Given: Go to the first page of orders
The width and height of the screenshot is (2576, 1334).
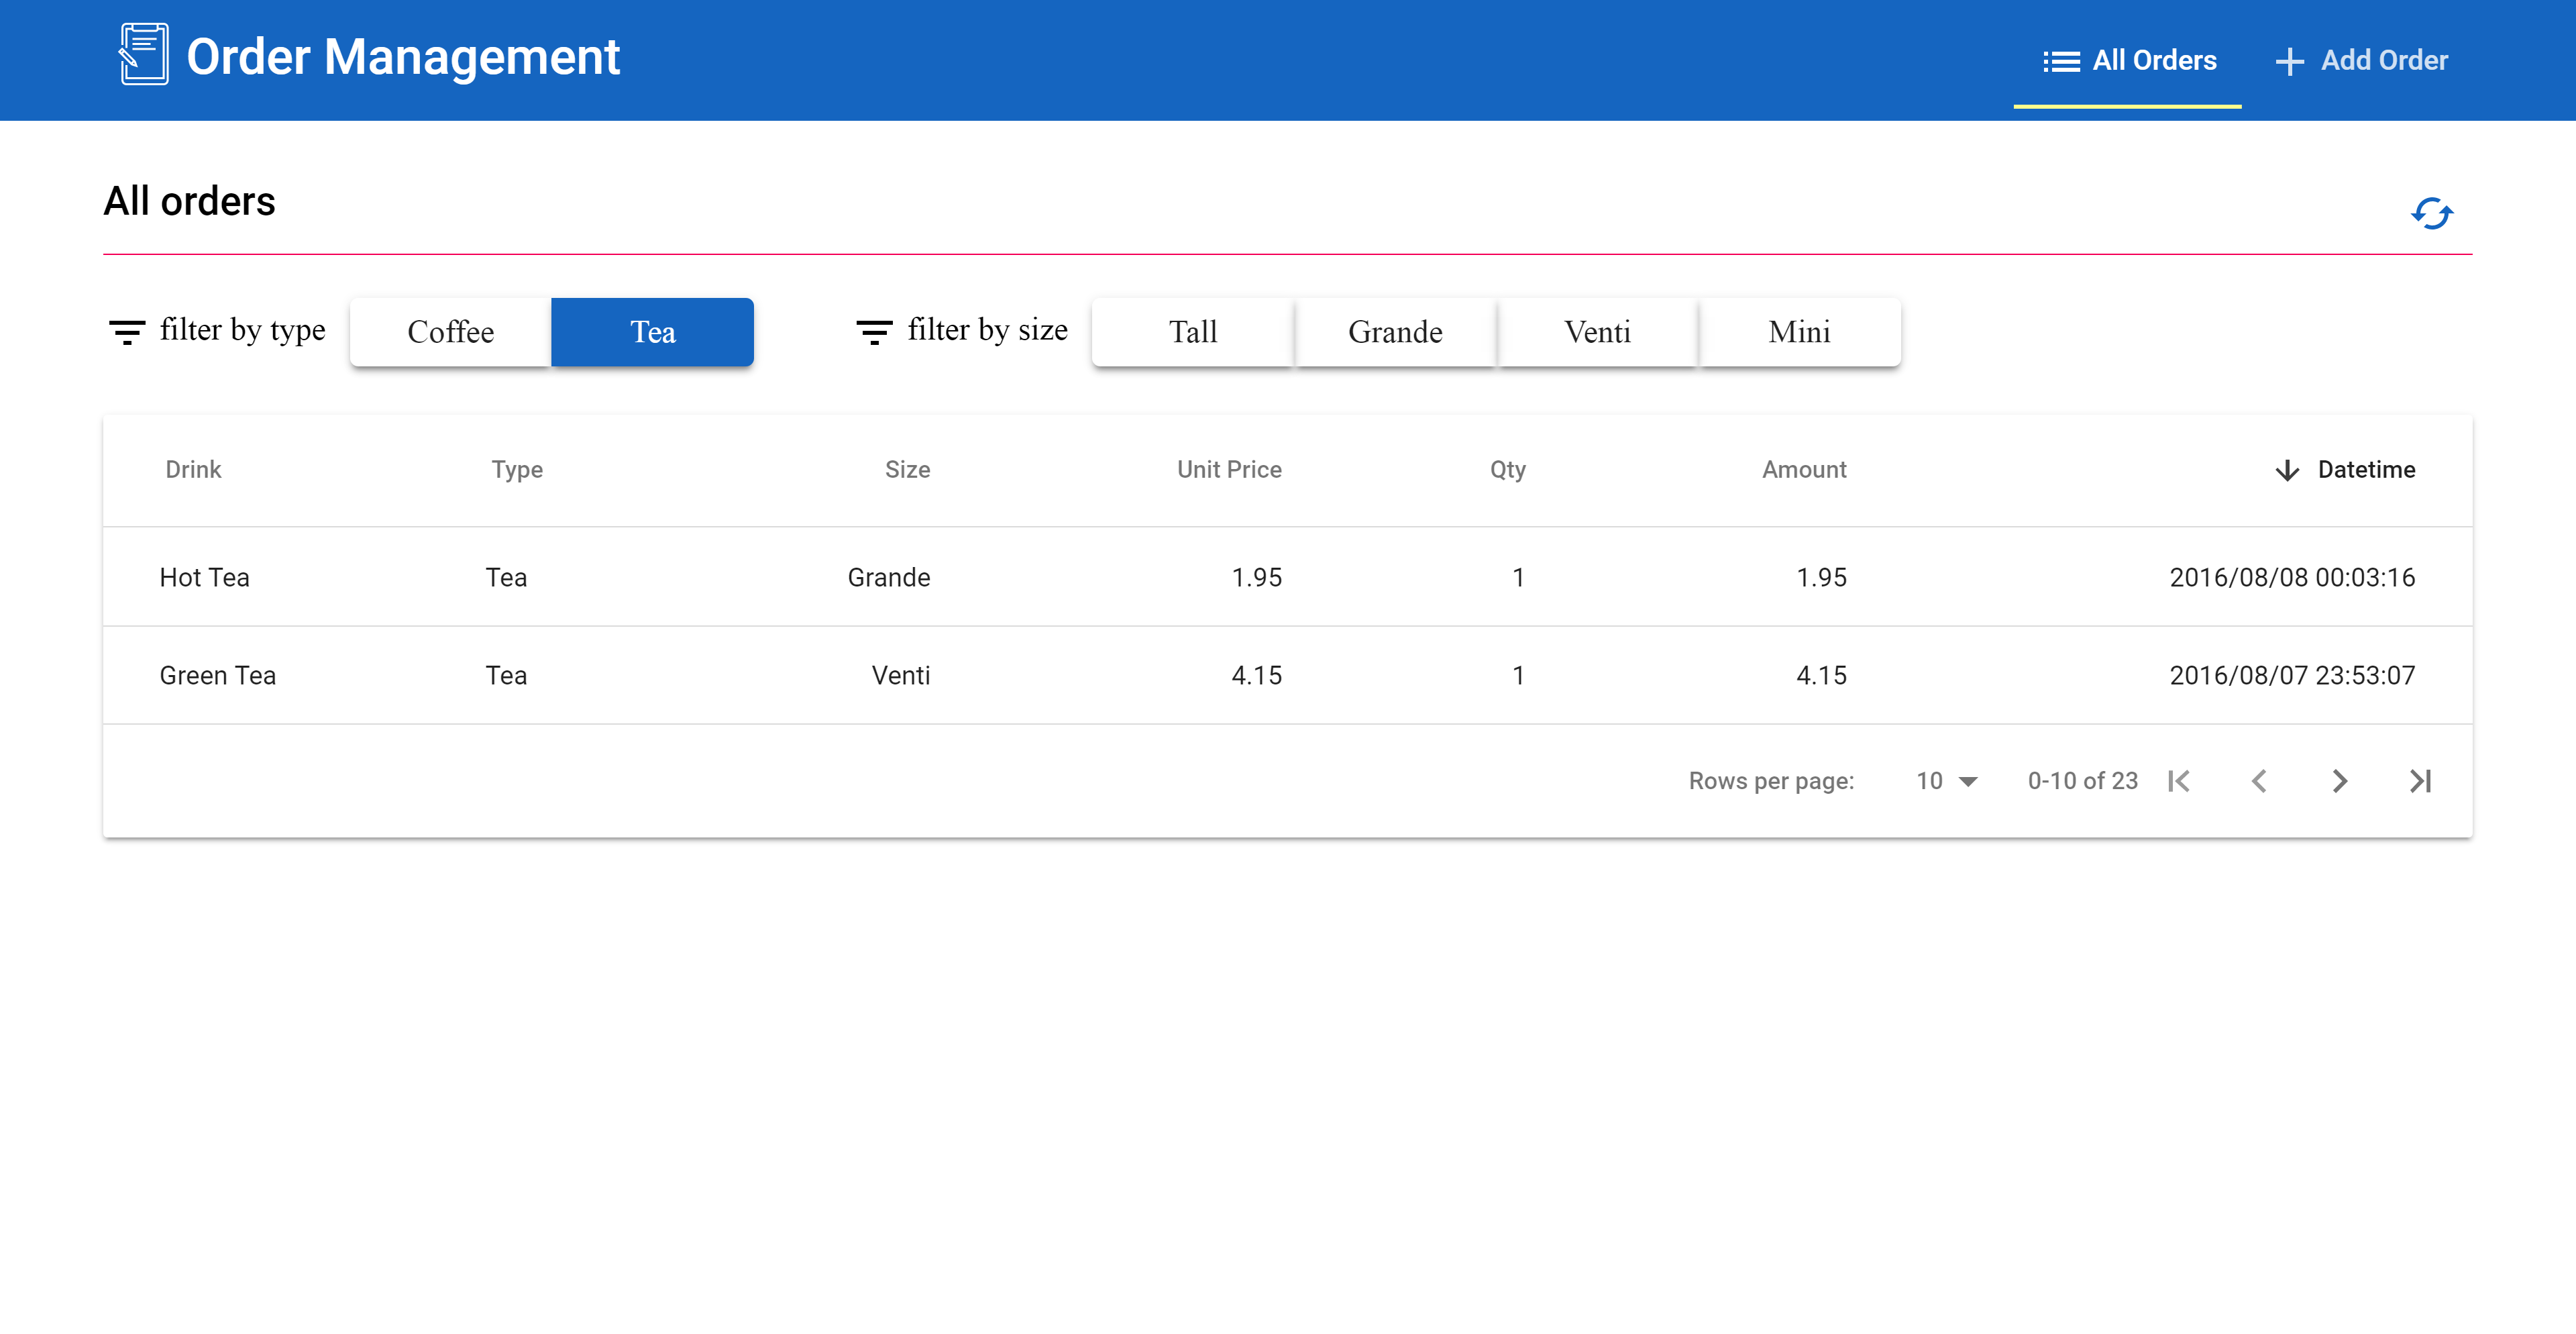Looking at the screenshot, I should 2179,781.
